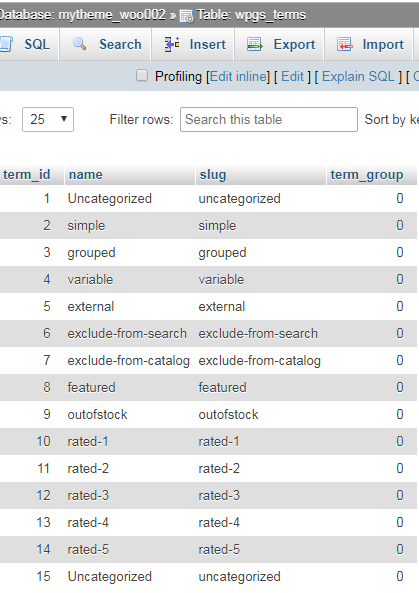The height and width of the screenshot is (593, 419).
Task: Click the Edit link
Action: click(292, 76)
